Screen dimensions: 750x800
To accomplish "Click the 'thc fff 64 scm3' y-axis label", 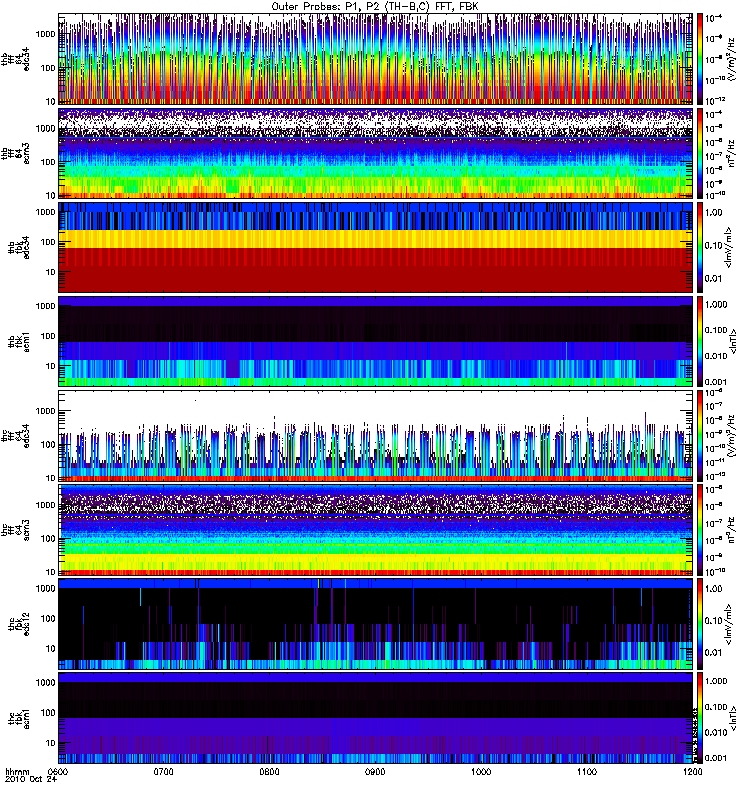I will coord(15,530).
